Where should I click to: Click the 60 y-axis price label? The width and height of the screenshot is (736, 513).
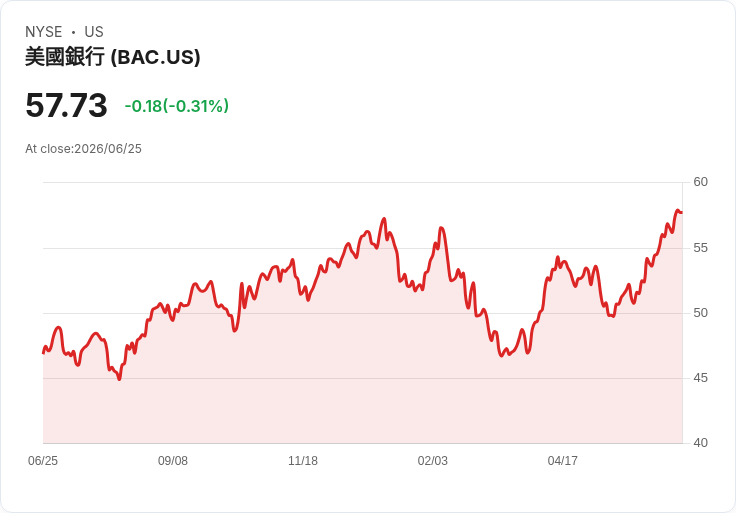(700, 182)
